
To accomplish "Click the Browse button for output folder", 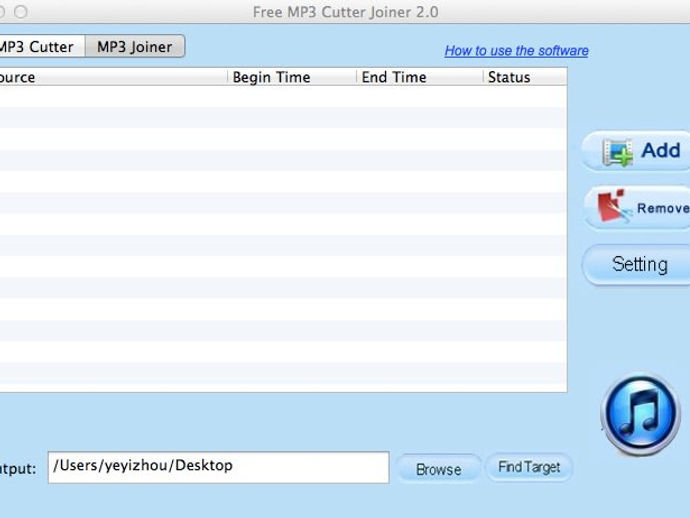I will tap(439, 469).
